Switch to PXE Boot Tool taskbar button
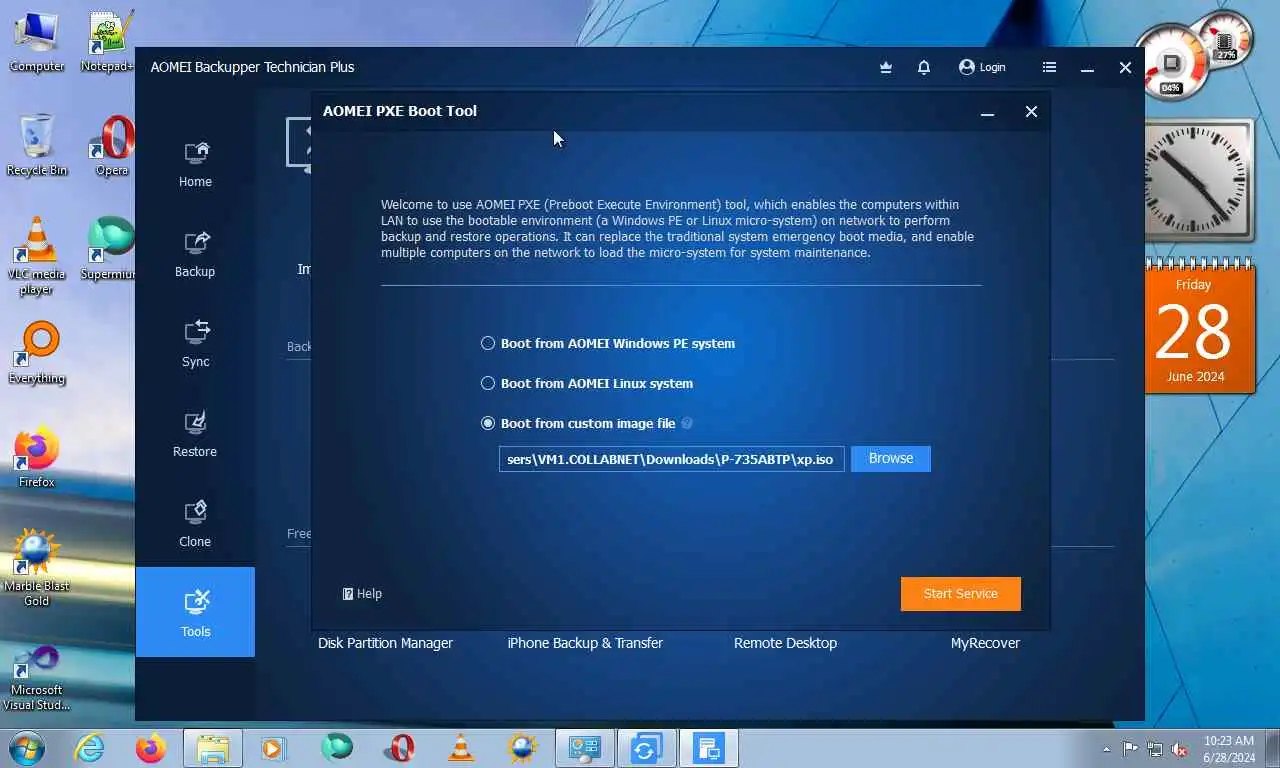 (709, 748)
